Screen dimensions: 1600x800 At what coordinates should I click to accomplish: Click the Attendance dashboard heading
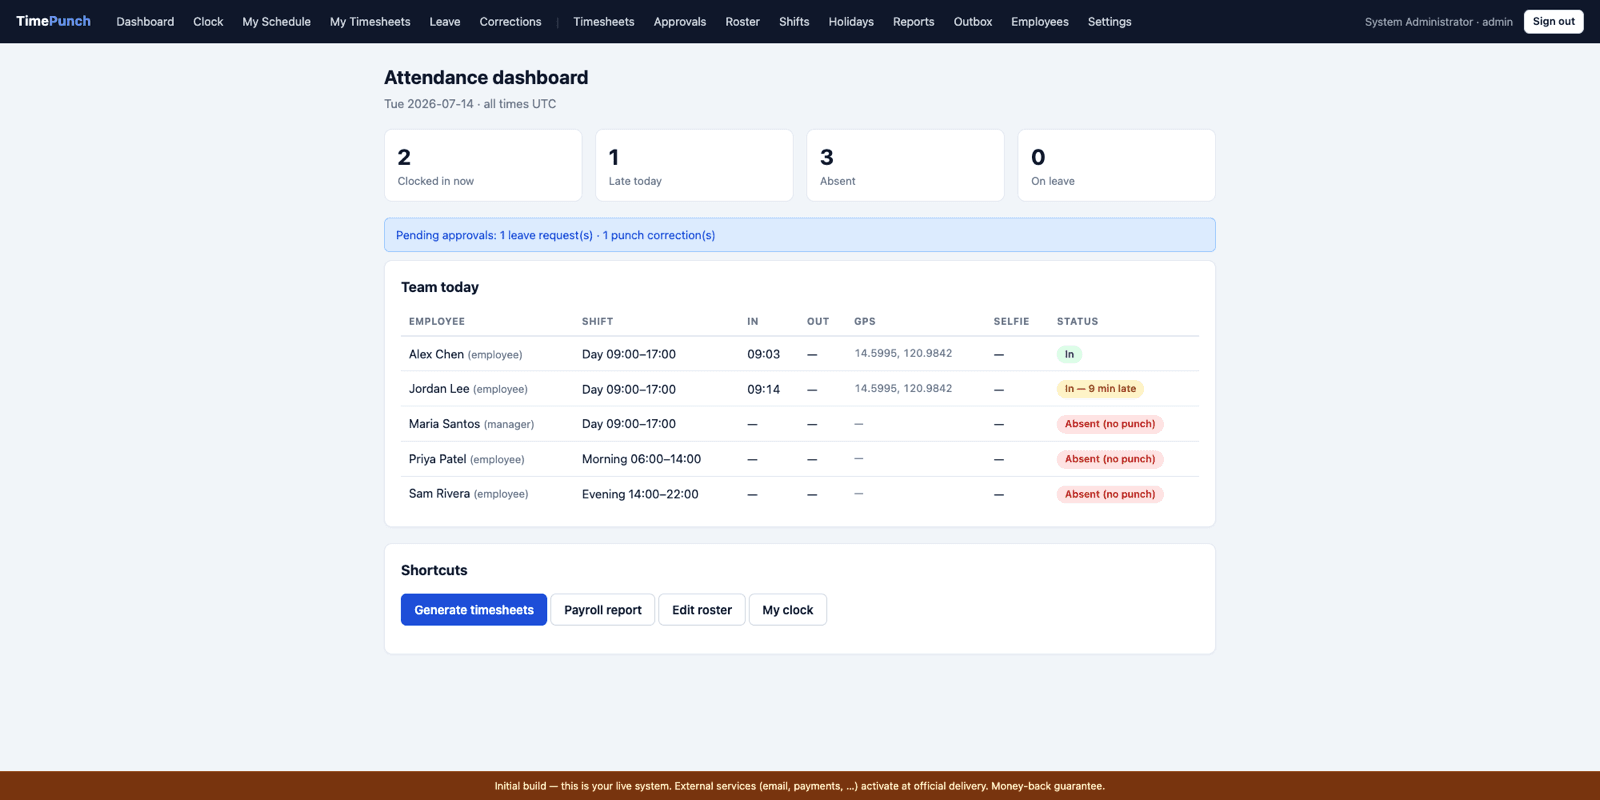point(486,77)
